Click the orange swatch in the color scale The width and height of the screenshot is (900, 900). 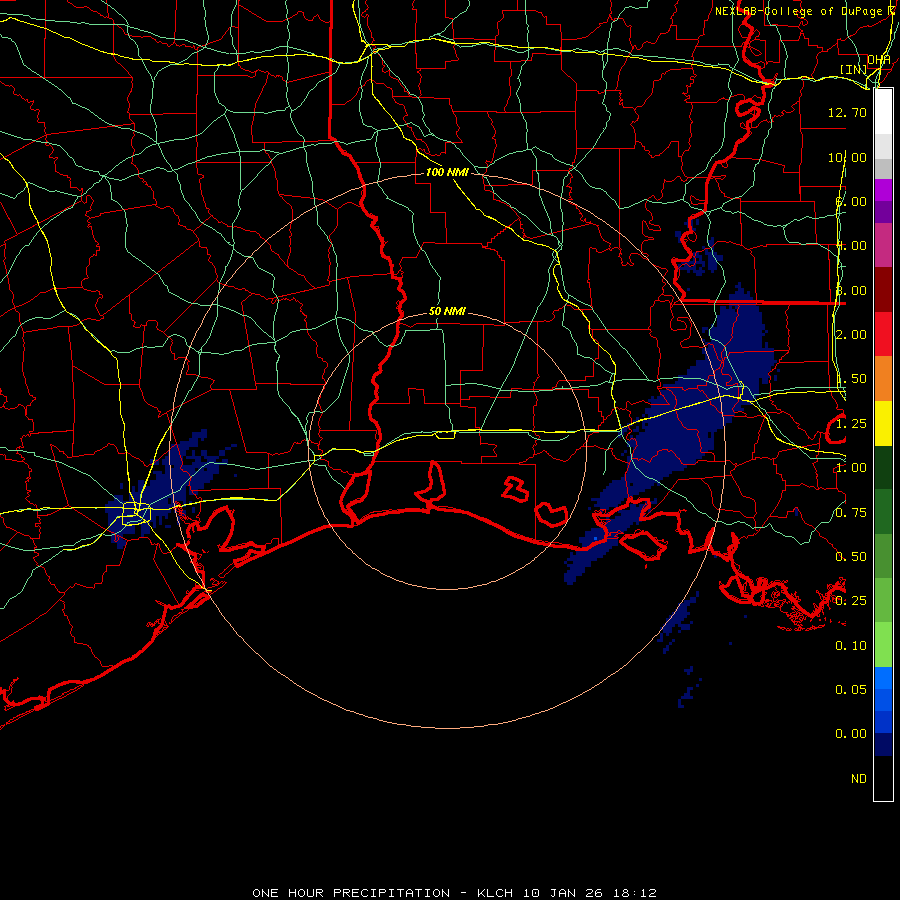(x=883, y=379)
